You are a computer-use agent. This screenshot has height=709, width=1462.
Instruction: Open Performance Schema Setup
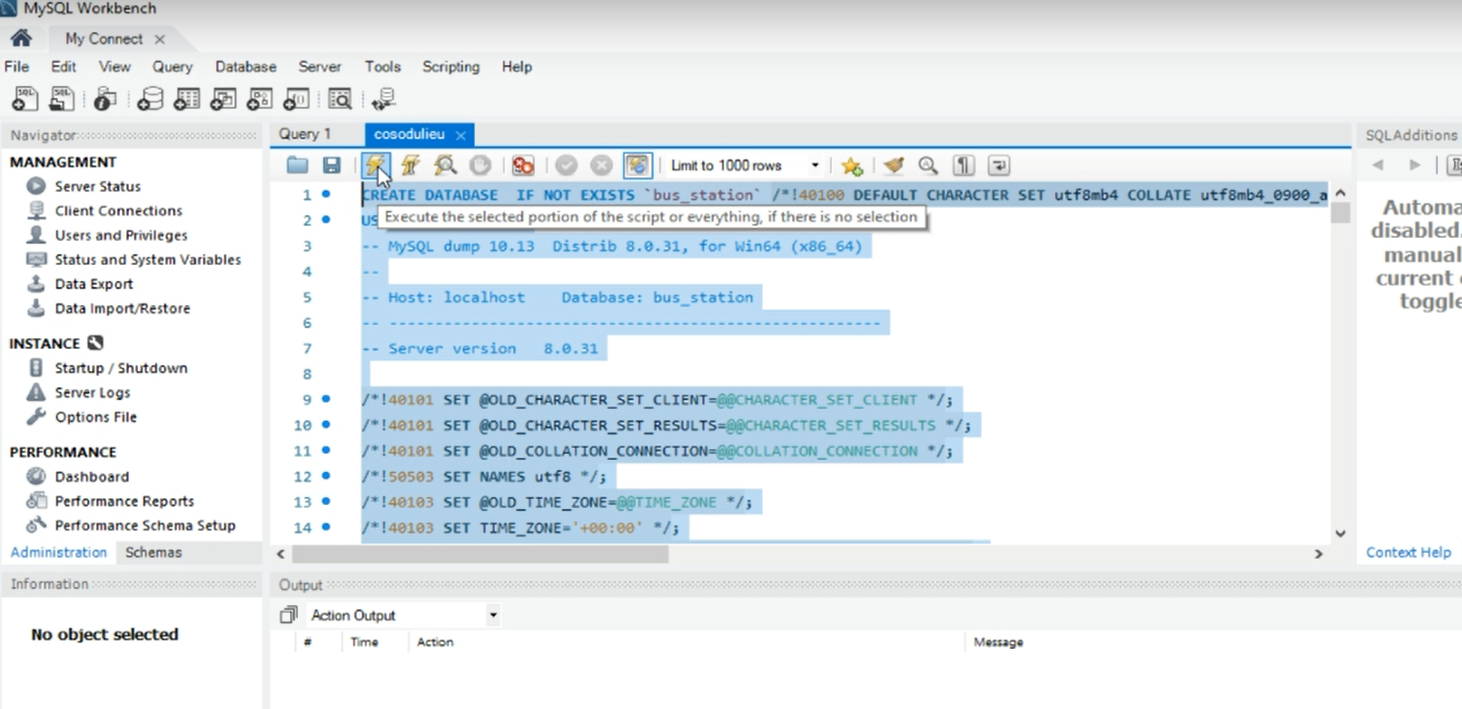[x=145, y=525]
